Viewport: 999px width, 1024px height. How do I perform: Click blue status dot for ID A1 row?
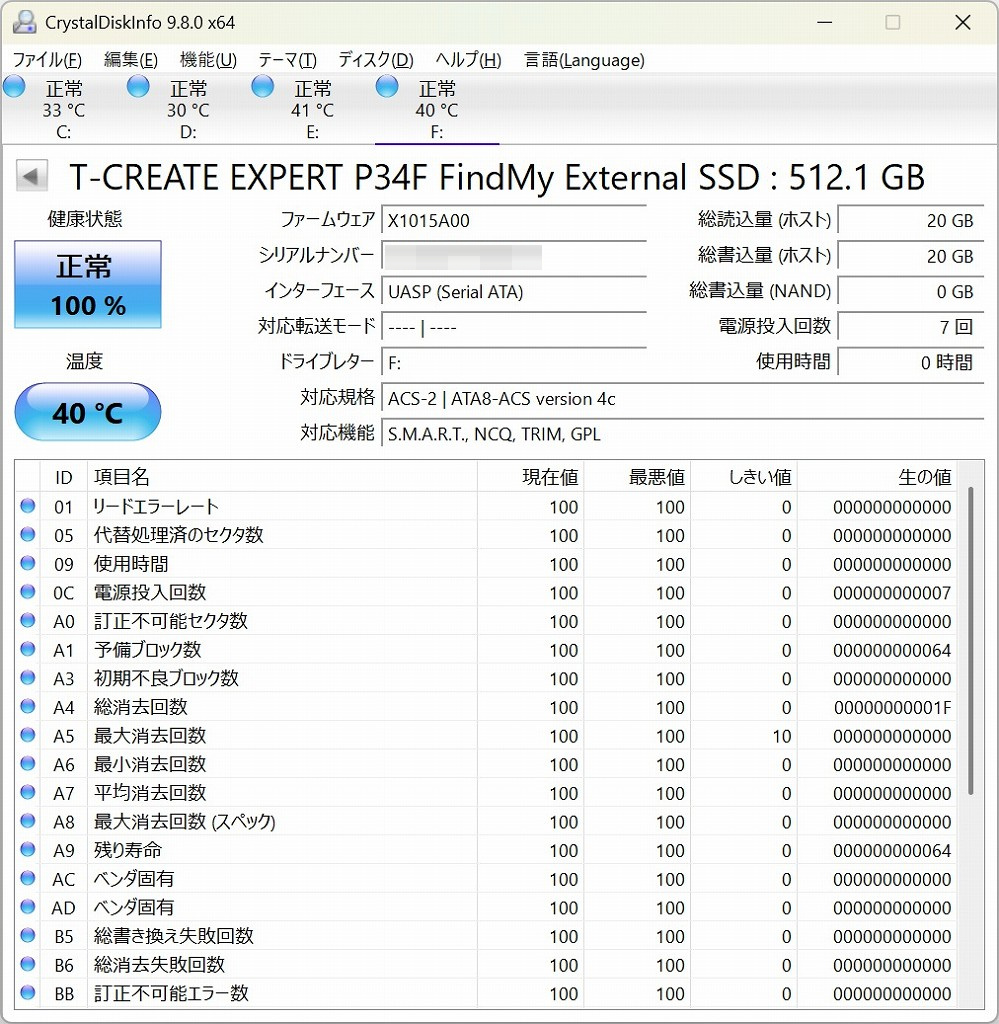click(27, 649)
